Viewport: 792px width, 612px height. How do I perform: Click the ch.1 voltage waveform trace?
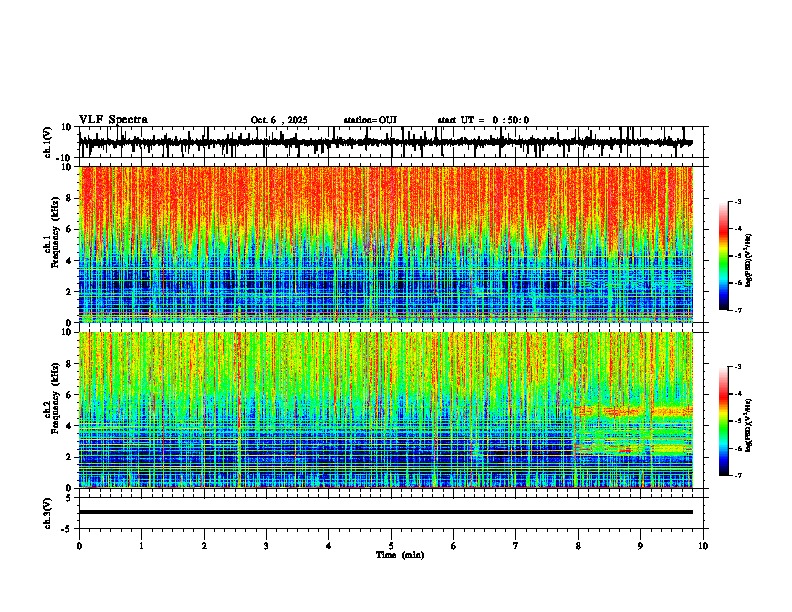click(386, 142)
